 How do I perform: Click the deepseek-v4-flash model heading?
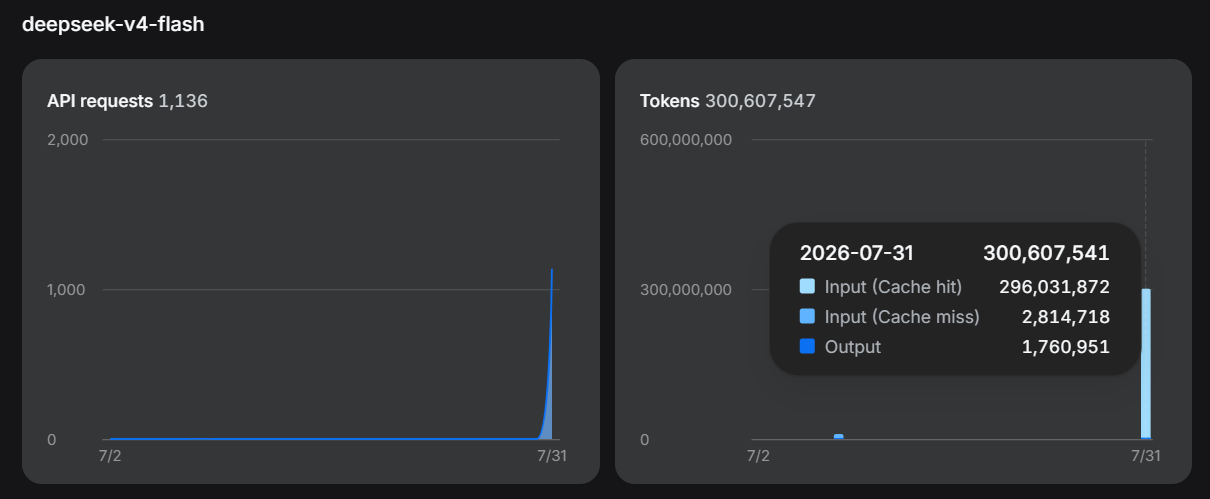[113, 24]
